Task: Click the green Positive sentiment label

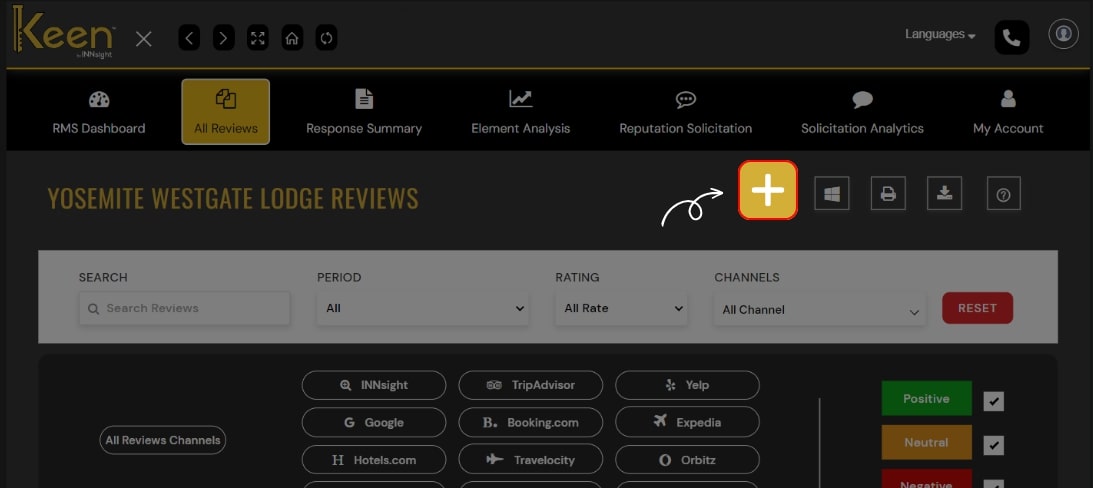Action: tap(926, 399)
